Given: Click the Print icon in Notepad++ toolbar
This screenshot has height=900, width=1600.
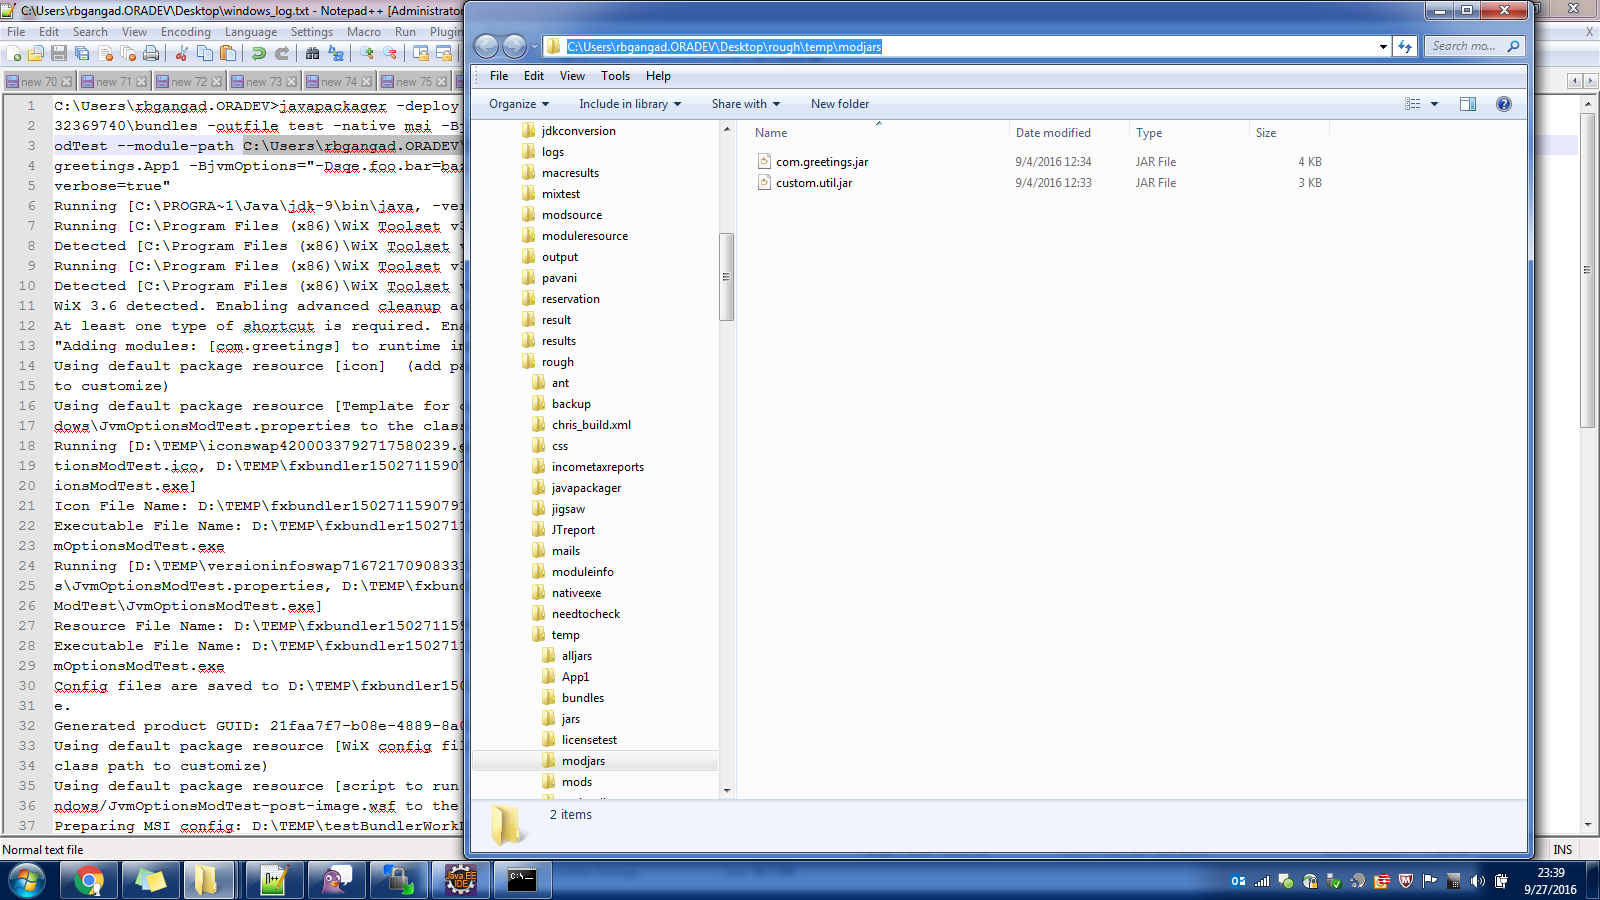Looking at the screenshot, I should tap(151, 53).
